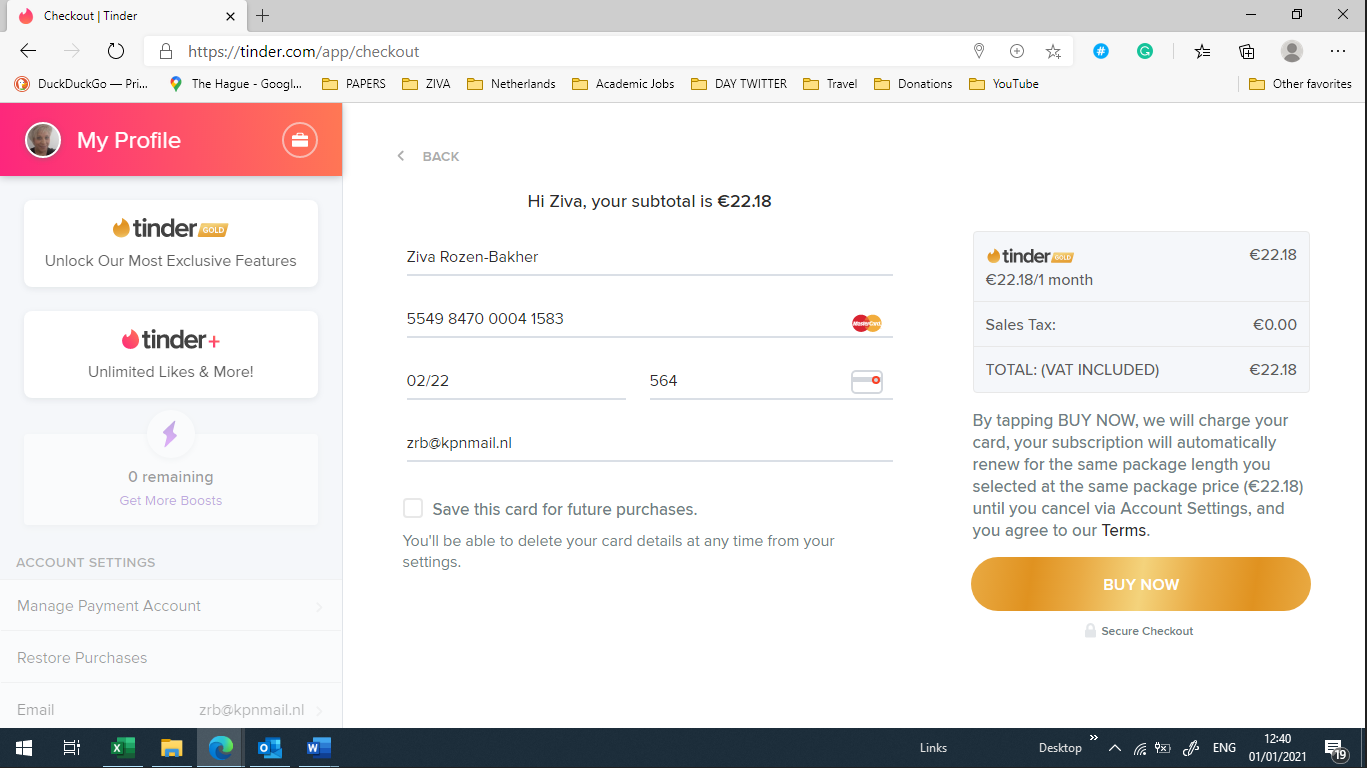Open the Terms link
1367x768 pixels.
pyautogui.click(x=1124, y=530)
